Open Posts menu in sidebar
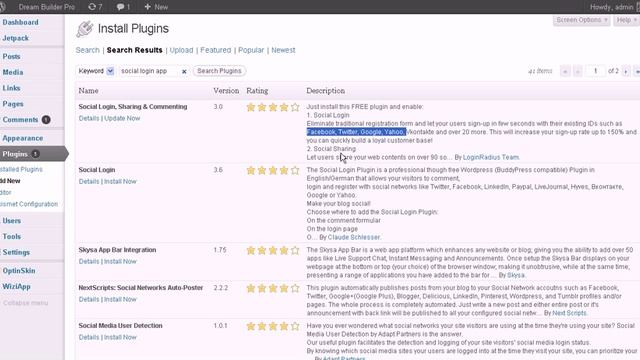Image resolution: width=640 pixels, height=360 pixels. pos(11,56)
